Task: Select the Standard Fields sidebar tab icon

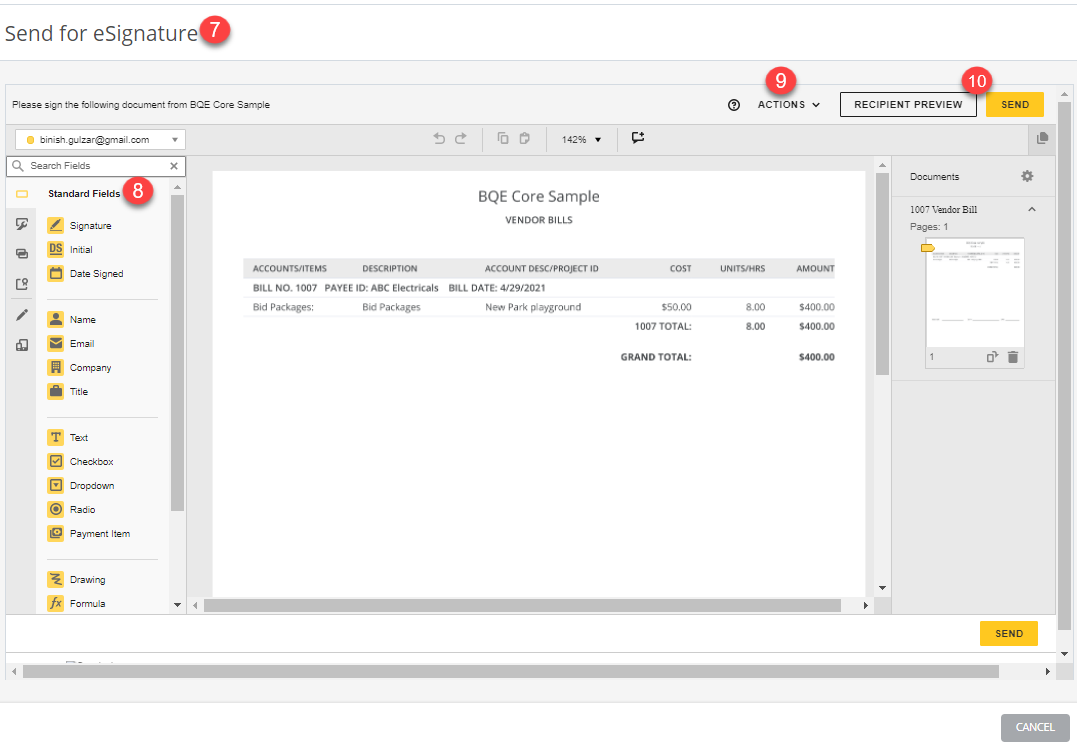Action: tap(22, 194)
